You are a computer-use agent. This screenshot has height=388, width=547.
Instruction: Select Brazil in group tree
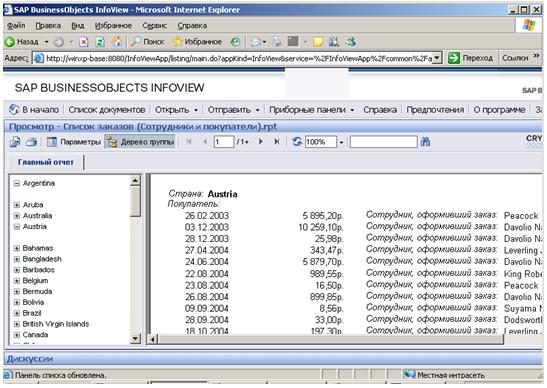point(32,313)
